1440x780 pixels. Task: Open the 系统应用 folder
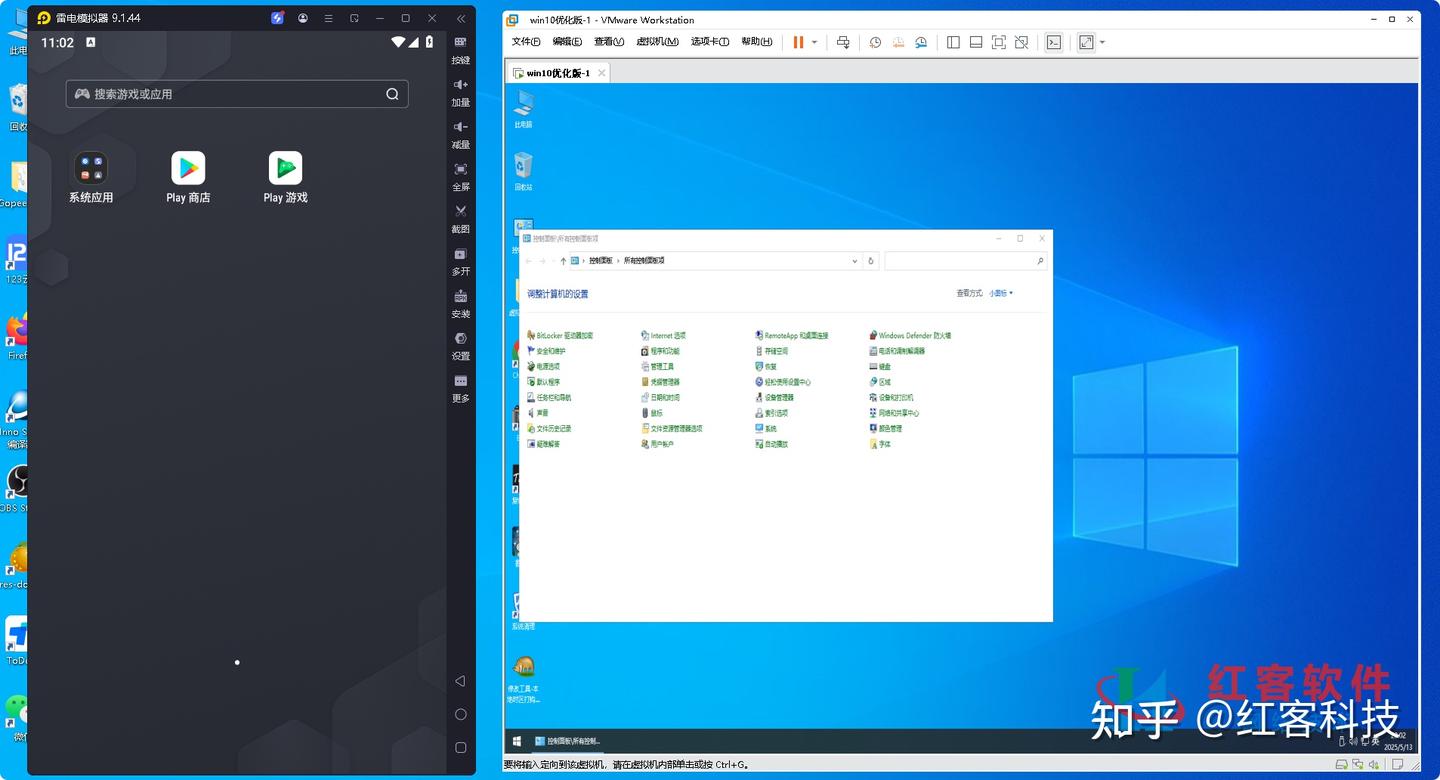(91, 177)
